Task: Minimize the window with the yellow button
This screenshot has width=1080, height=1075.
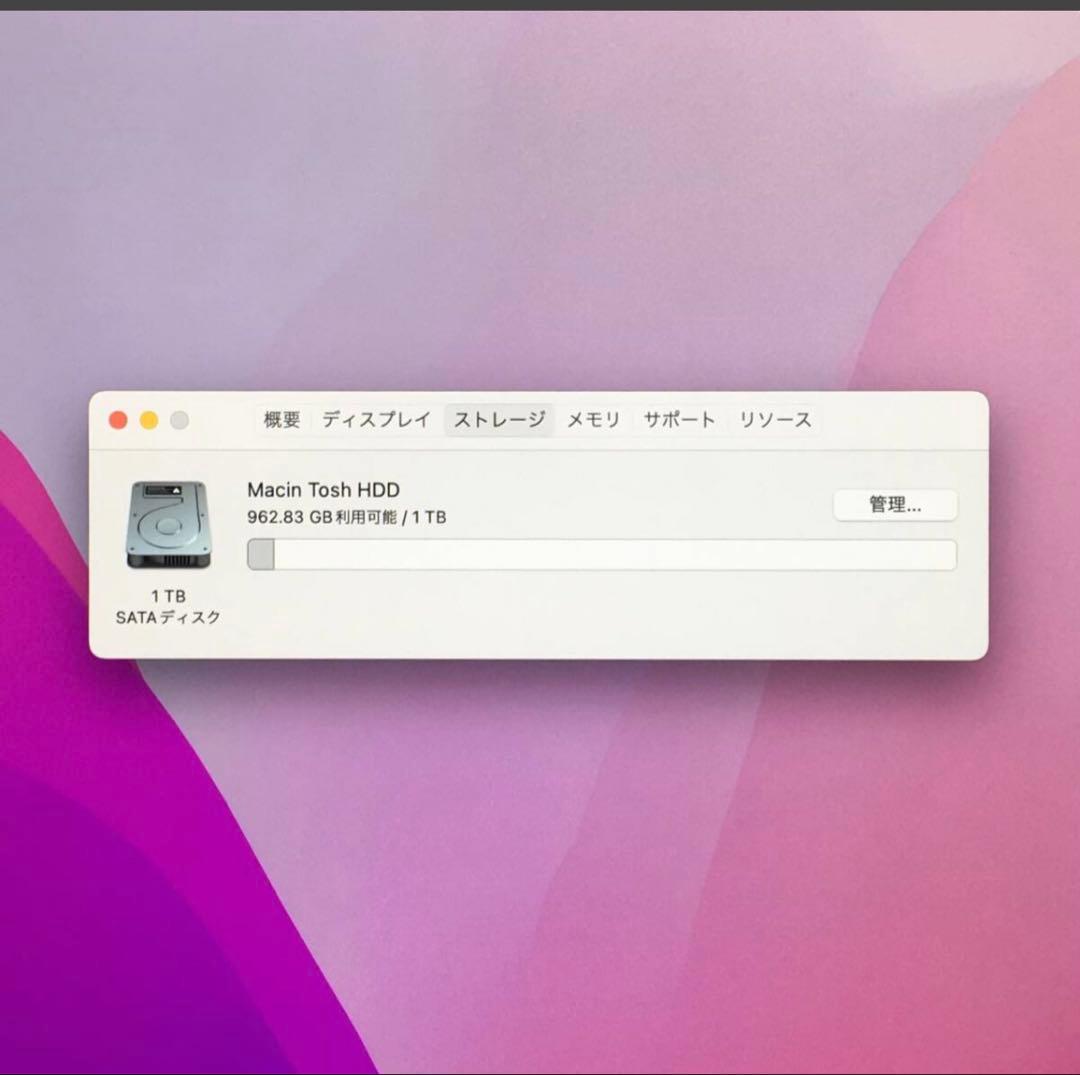Action: 147,420
